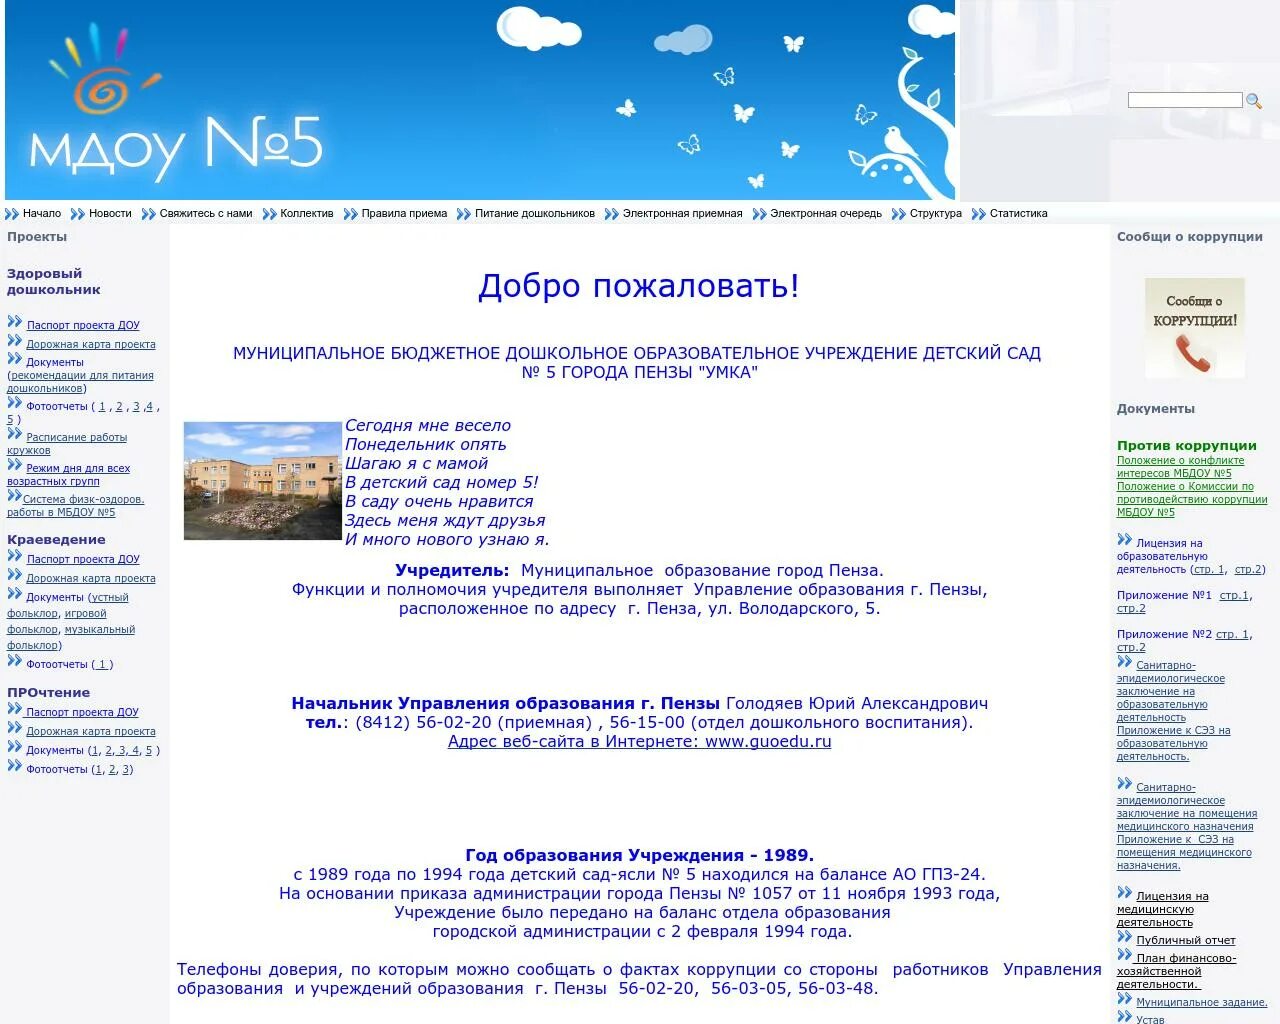The height and width of the screenshot is (1024, 1280).
Task: Open the Публичный отчет link
Action: point(1186,940)
